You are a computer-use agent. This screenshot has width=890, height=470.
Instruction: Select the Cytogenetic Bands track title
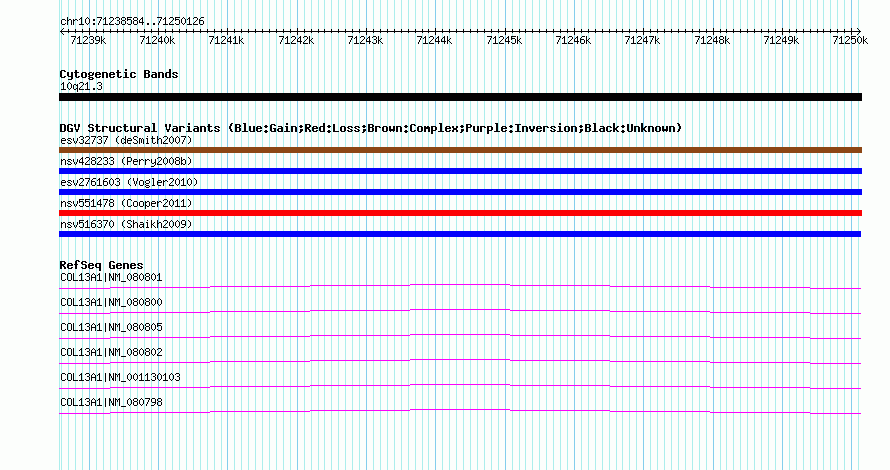[119, 74]
